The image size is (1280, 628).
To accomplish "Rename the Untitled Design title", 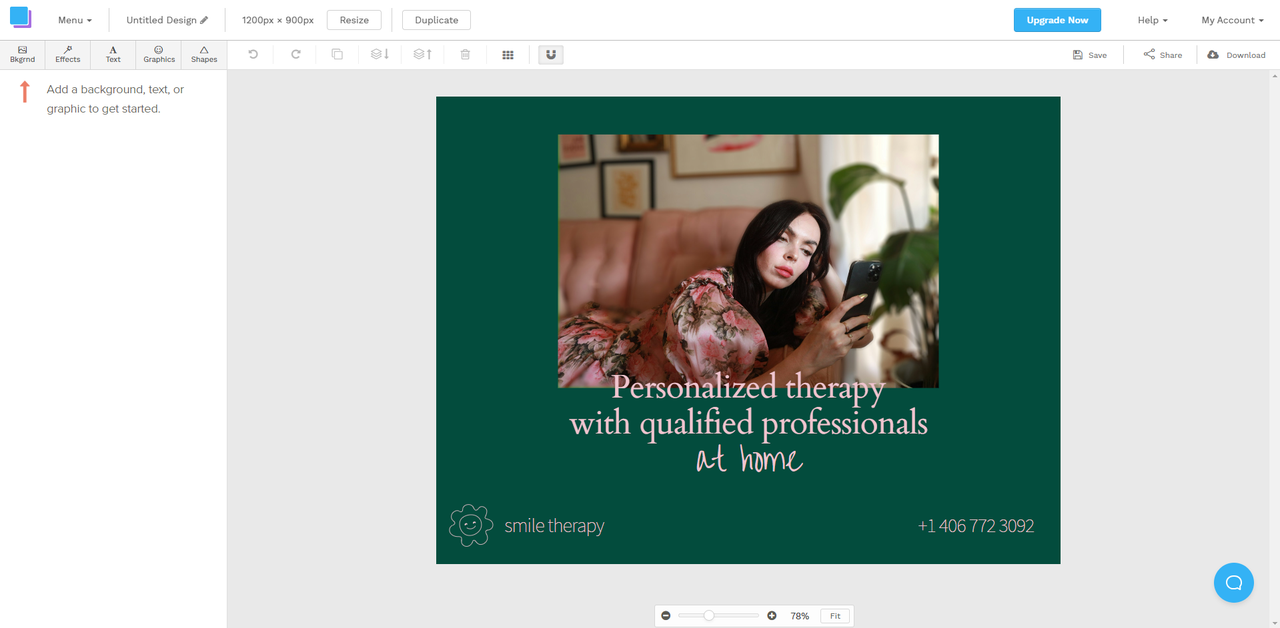I will click(x=167, y=20).
